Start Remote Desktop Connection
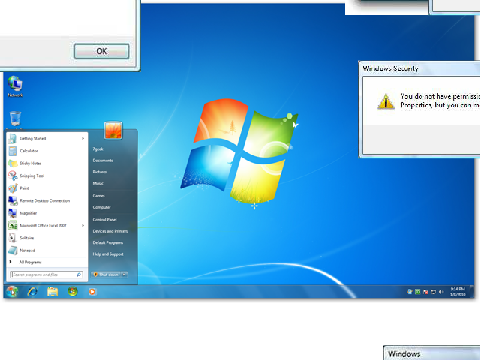The height and width of the screenshot is (360, 480). click(47, 201)
